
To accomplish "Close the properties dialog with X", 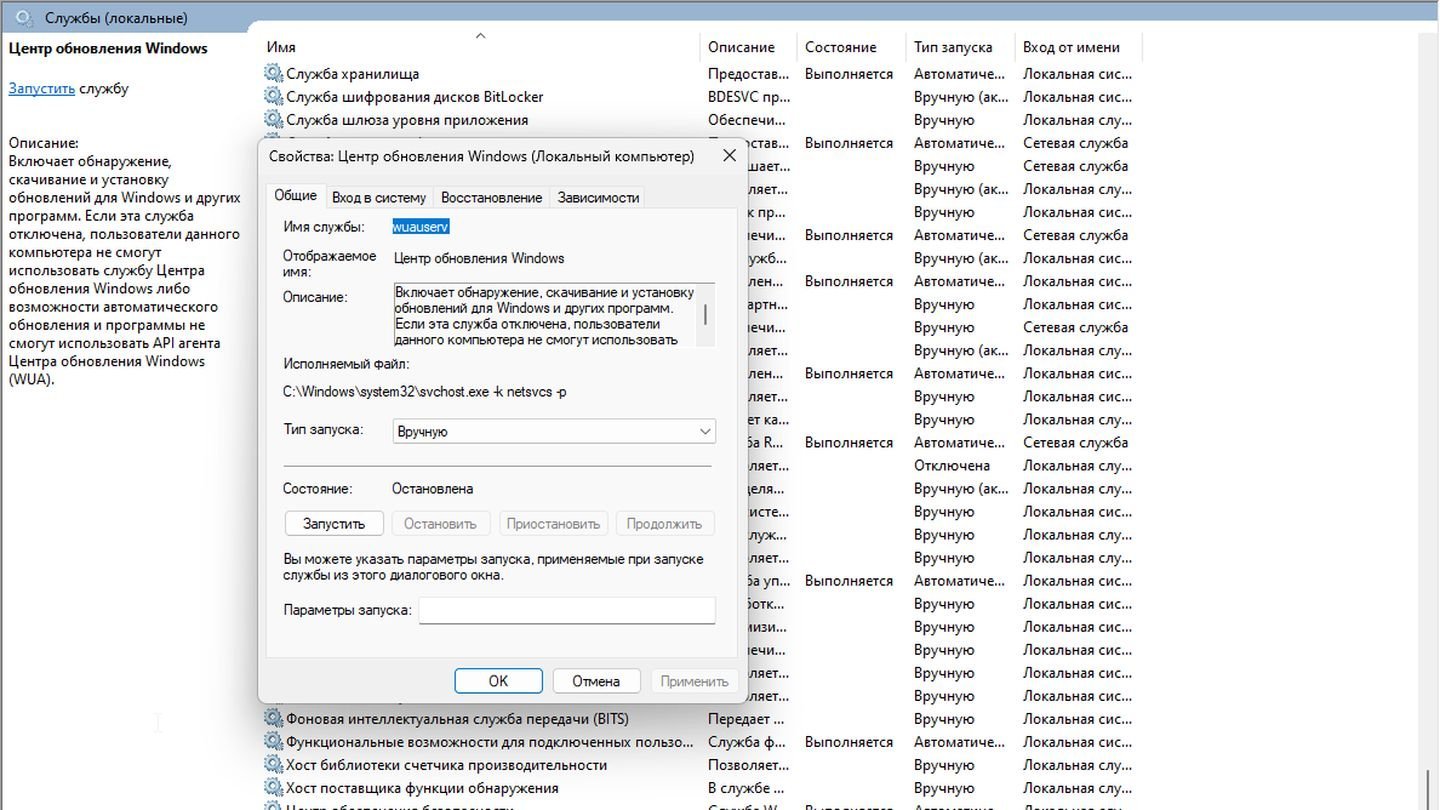I will 729,156.
